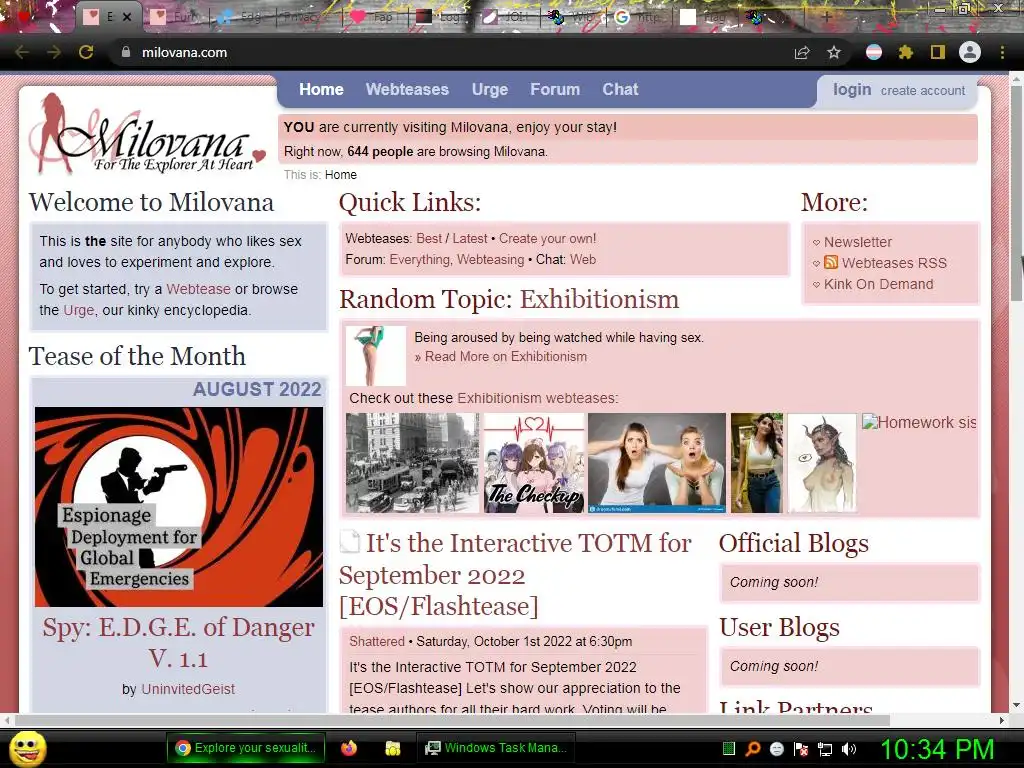The image size is (1024, 768).
Task: Click the Random Topic heading link
Action: coord(599,299)
